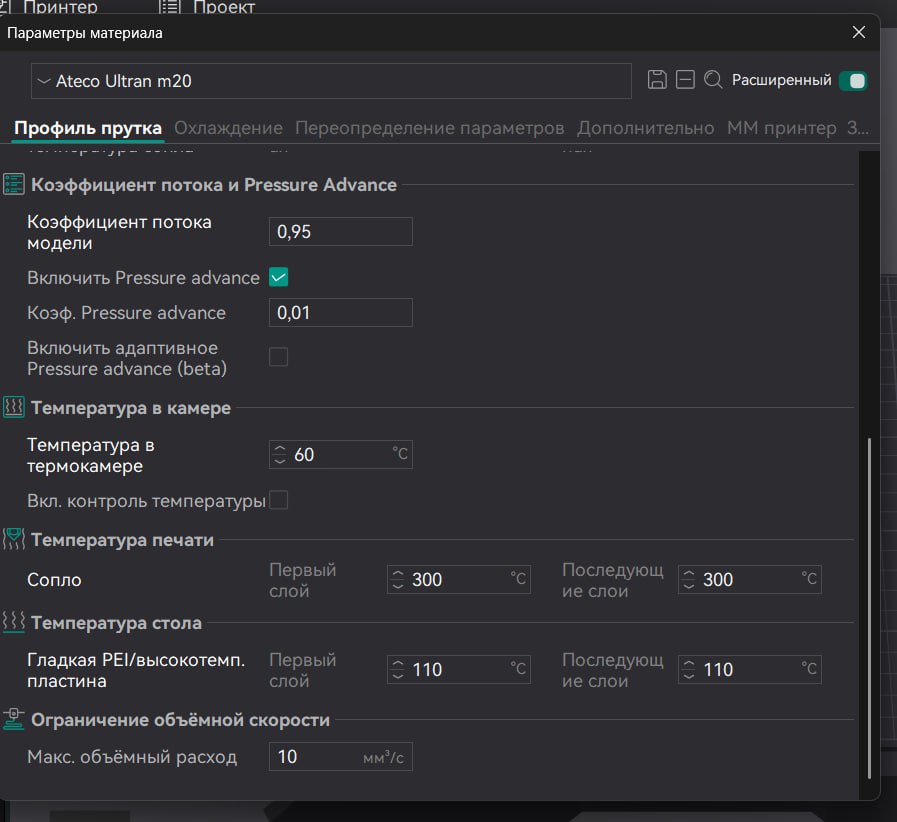Click the nozzle first layer temperature stepper arrows
Screen dimensions: 897x822
398,580
